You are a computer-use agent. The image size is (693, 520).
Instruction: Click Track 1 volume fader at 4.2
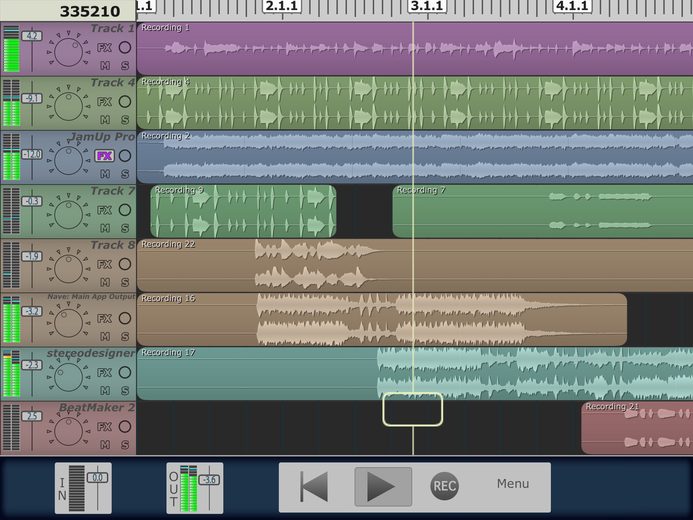click(x=32, y=36)
